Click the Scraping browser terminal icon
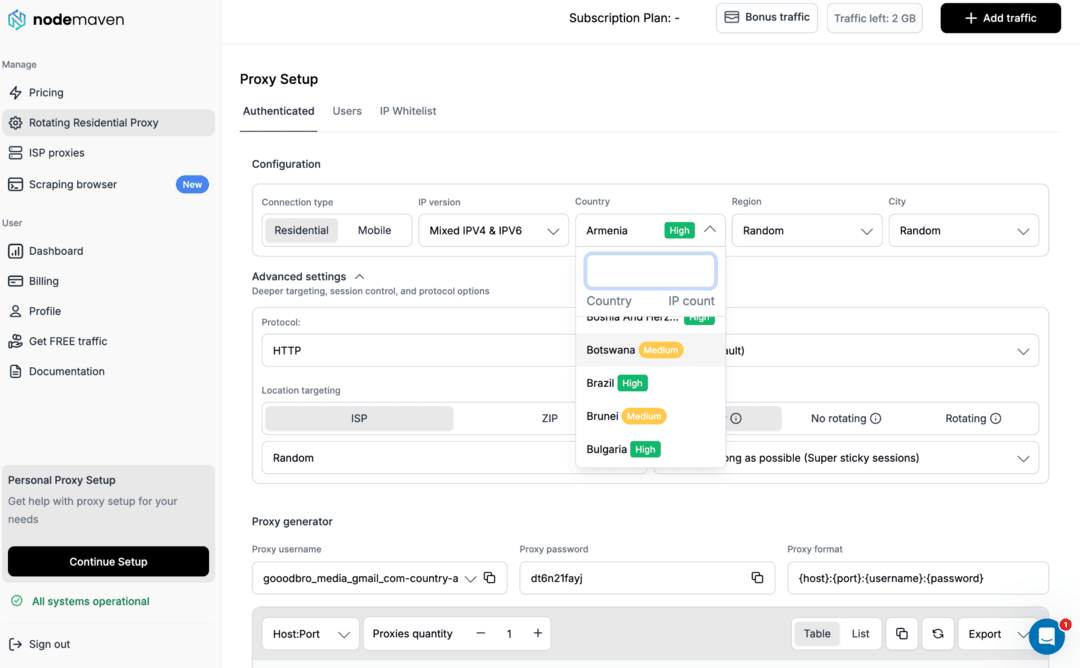The image size is (1080, 668). pyautogui.click(x=15, y=185)
